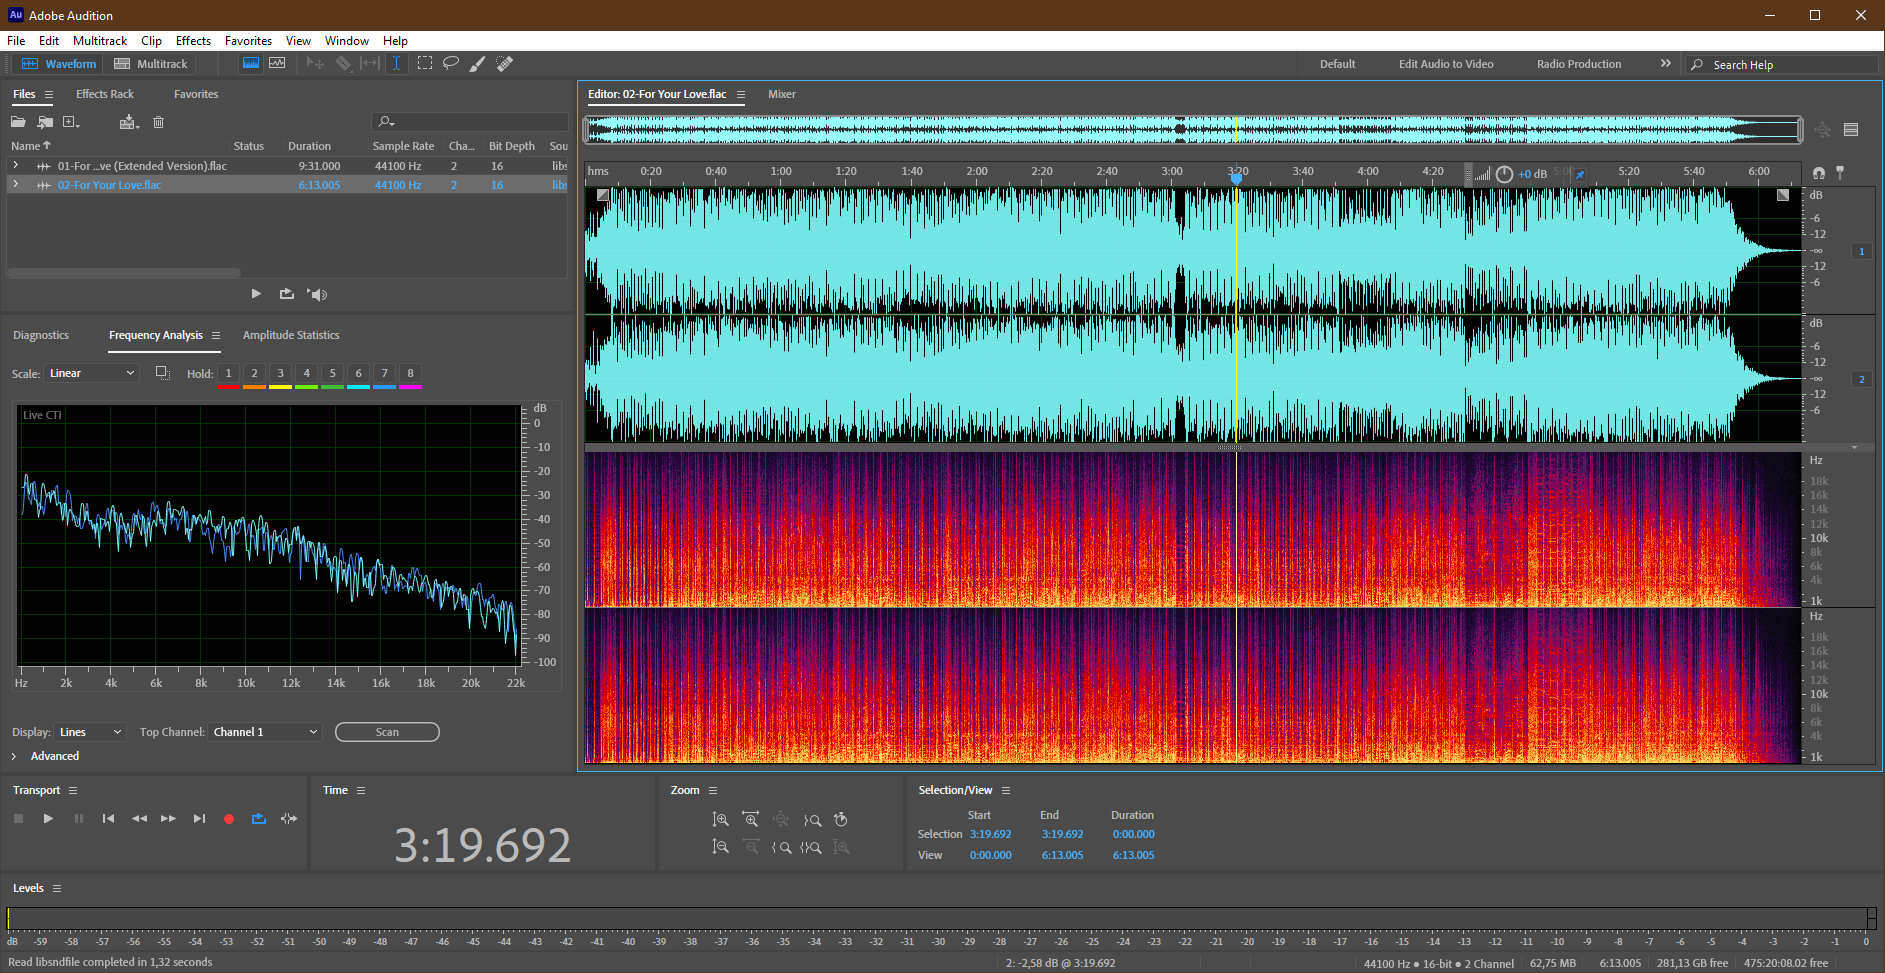This screenshot has width=1885, height=973.
Task: Select the Lasso Selection tool
Action: point(451,63)
